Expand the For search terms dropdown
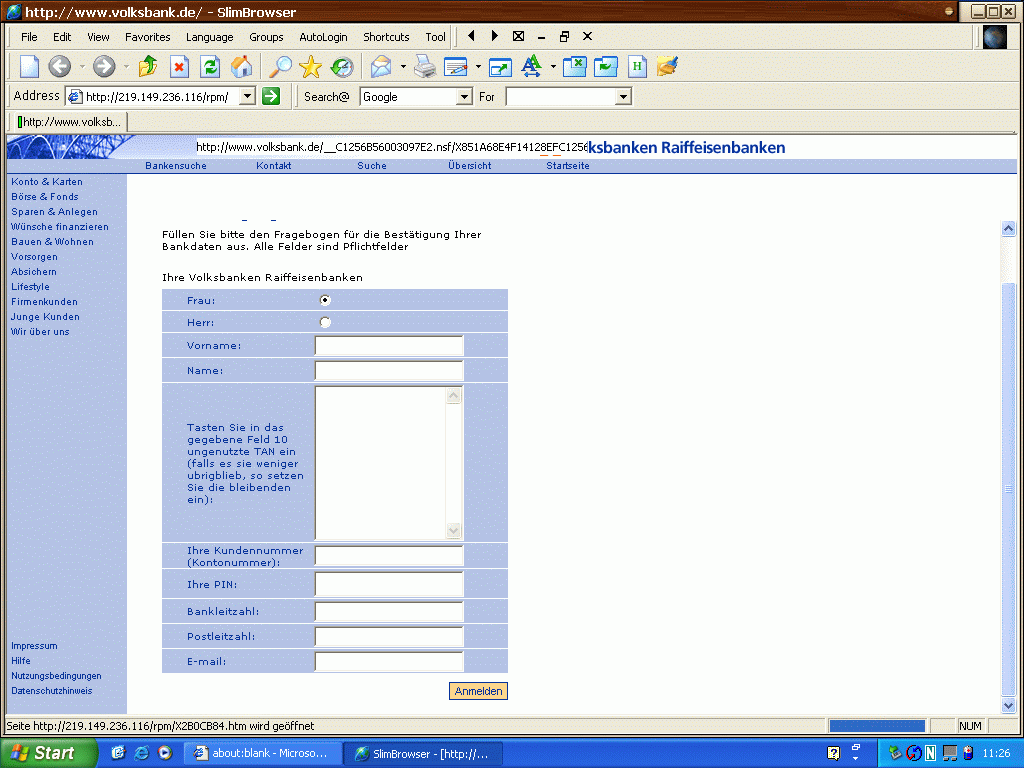 click(x=624, y=97)
